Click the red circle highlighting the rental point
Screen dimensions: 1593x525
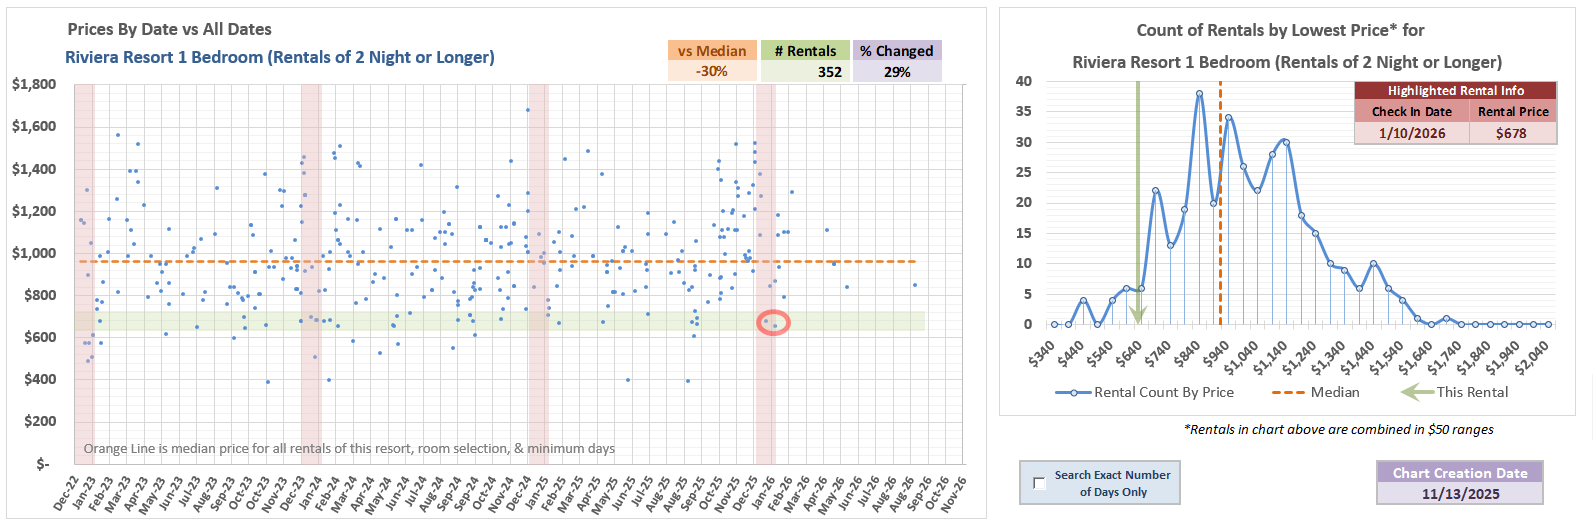tap(773, 322)
